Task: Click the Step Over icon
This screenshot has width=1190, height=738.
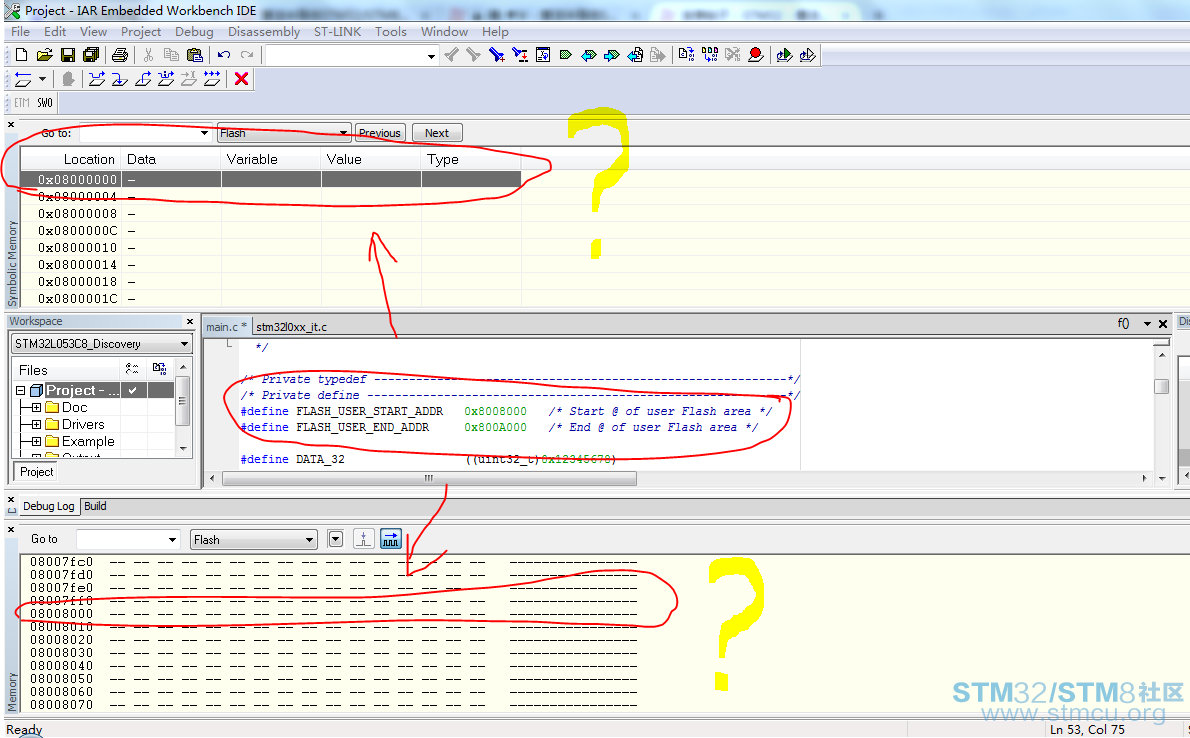Action: click(x=96, y=79)
